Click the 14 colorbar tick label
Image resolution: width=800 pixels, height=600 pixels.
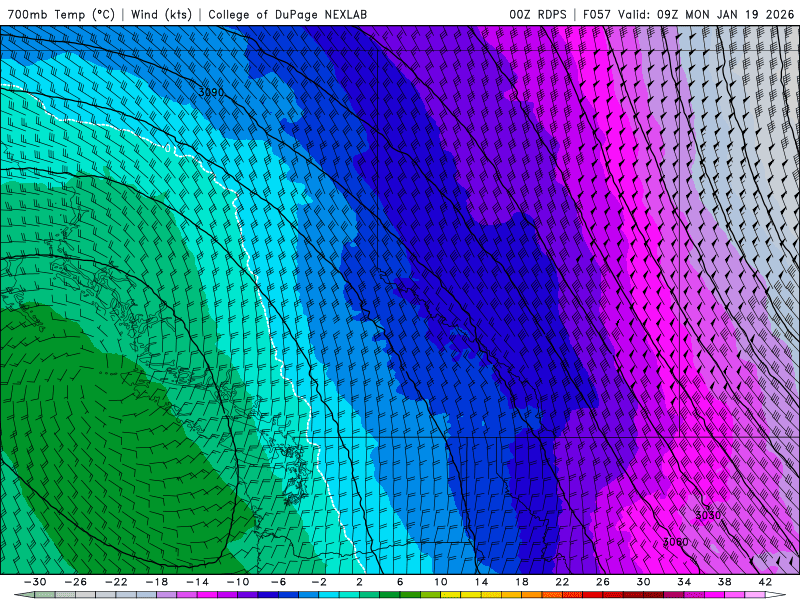tap(481, 582)
